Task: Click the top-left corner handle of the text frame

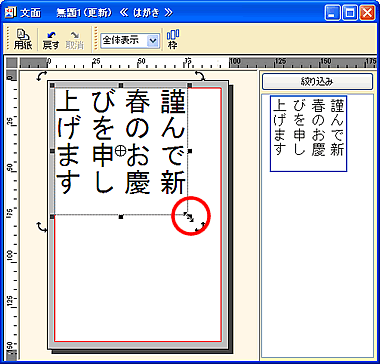Action: 52,86
